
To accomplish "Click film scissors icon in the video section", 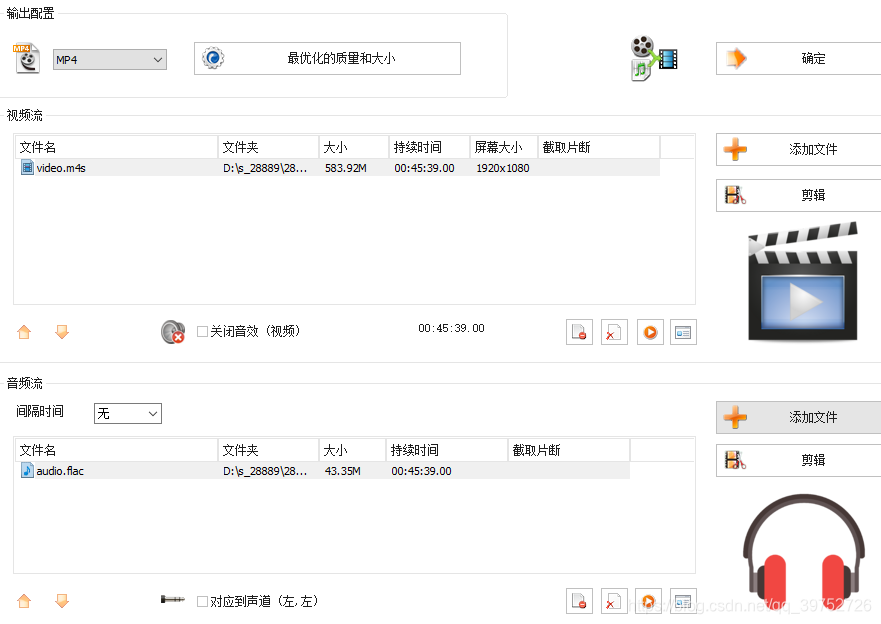I will (735, 195).
